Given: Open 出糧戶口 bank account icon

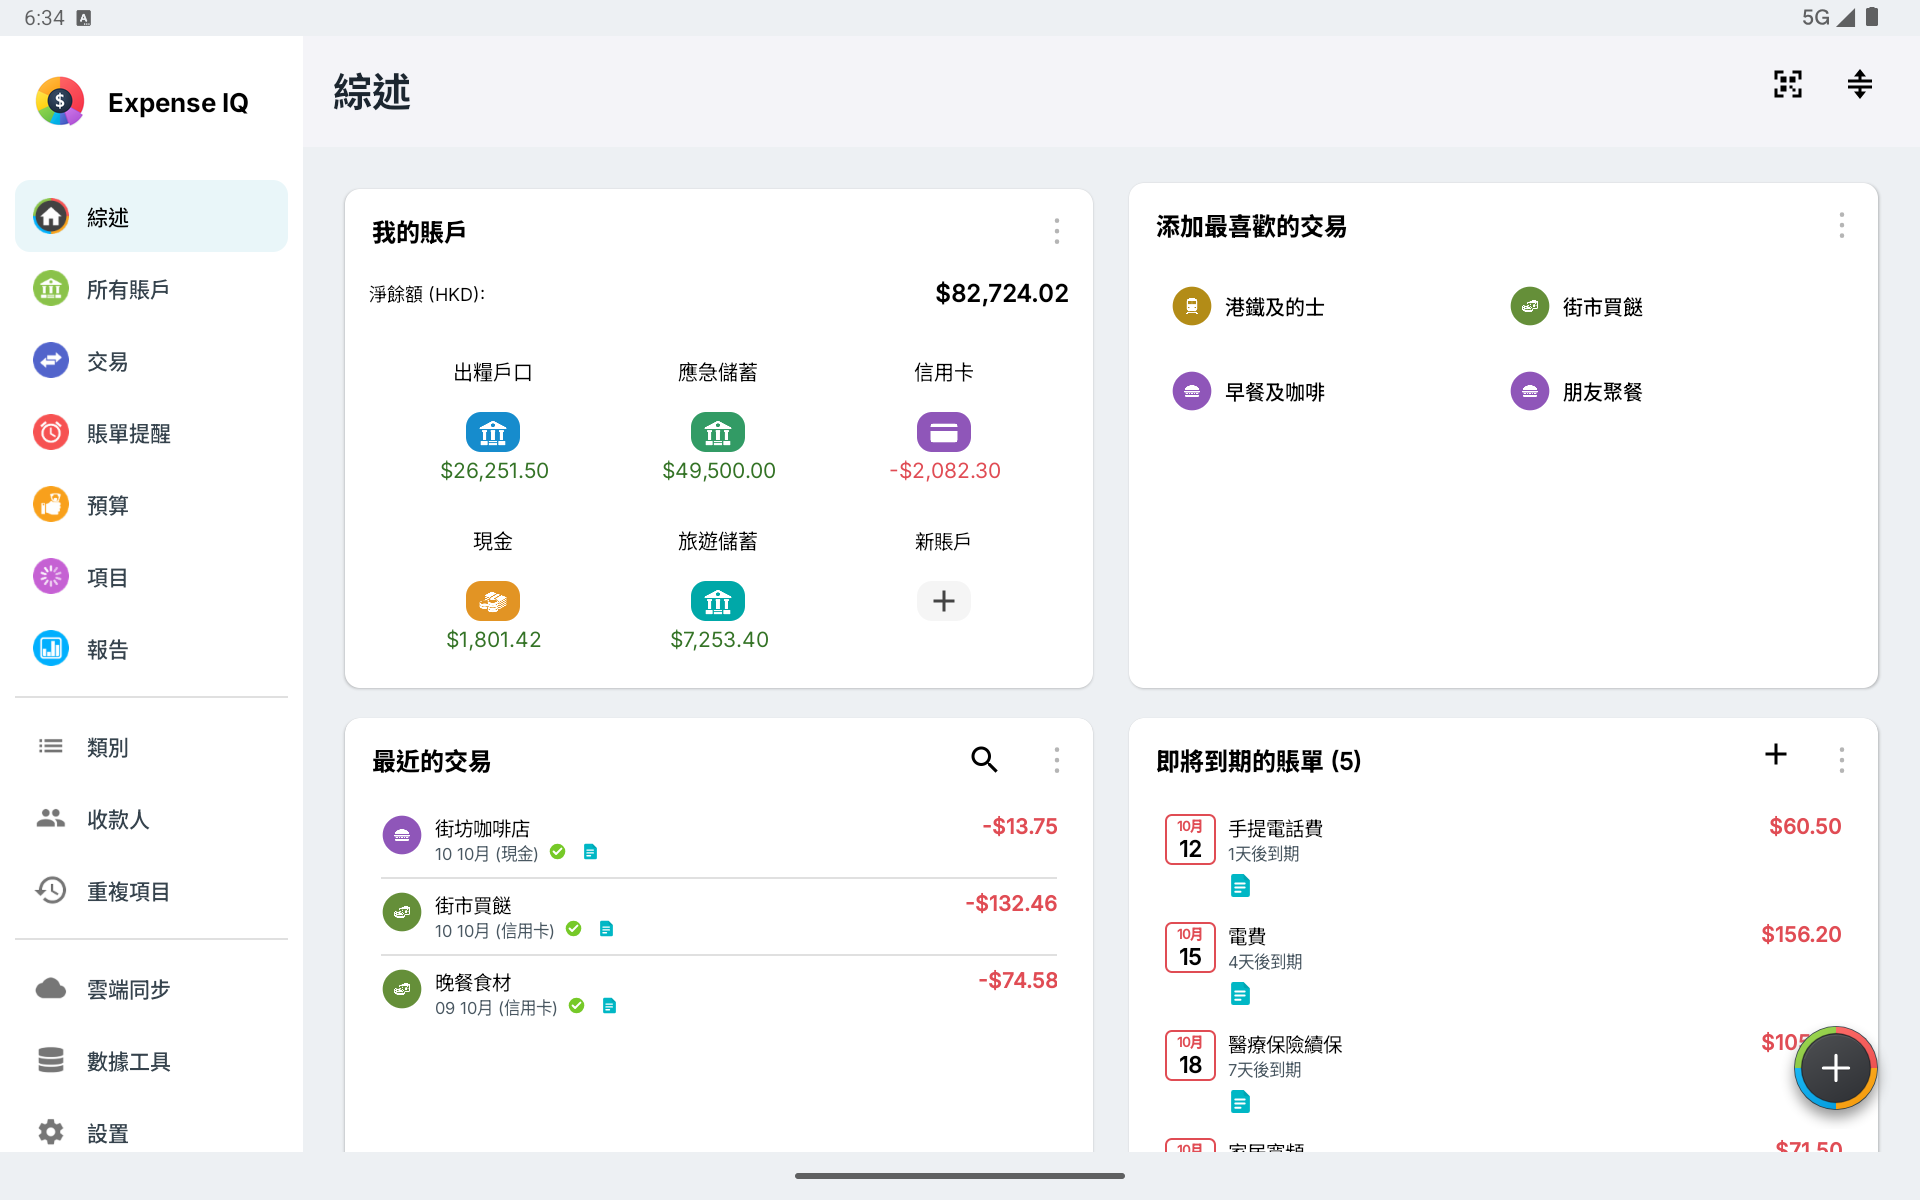Looking at the screenshot, I should (x=493, y=432).
